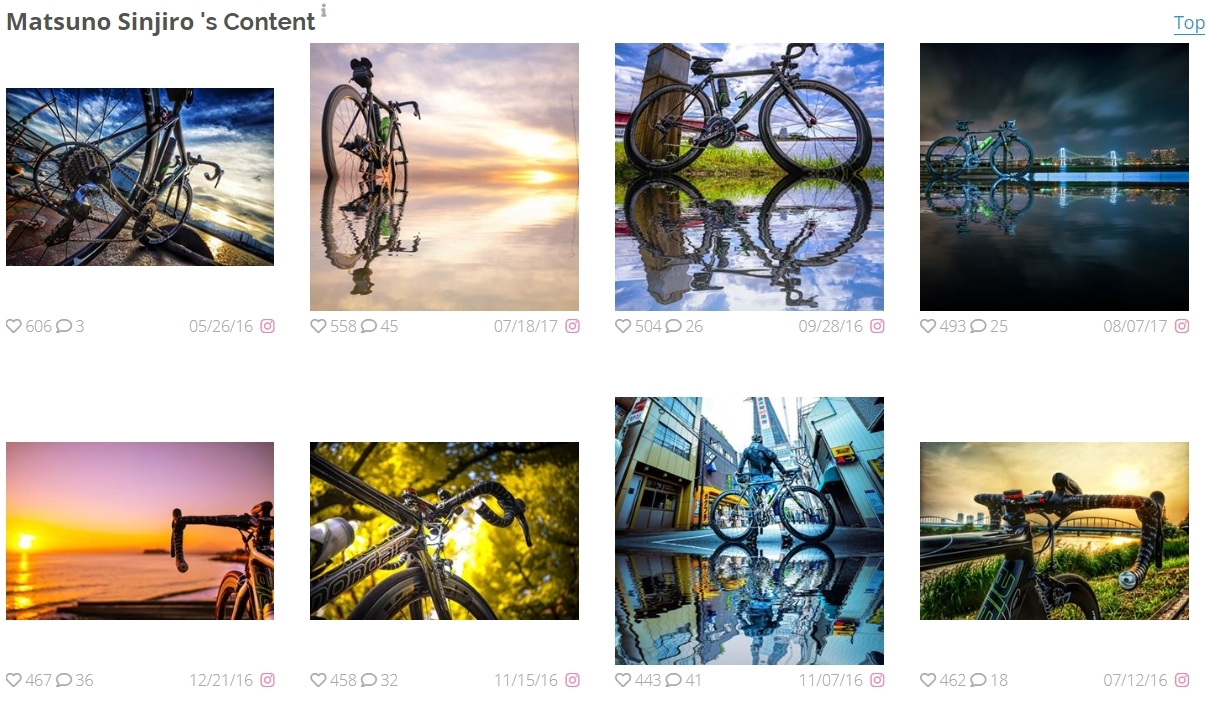Open the night city bridge reflection photo
1210x701 pixels.
coord(1054,177)
